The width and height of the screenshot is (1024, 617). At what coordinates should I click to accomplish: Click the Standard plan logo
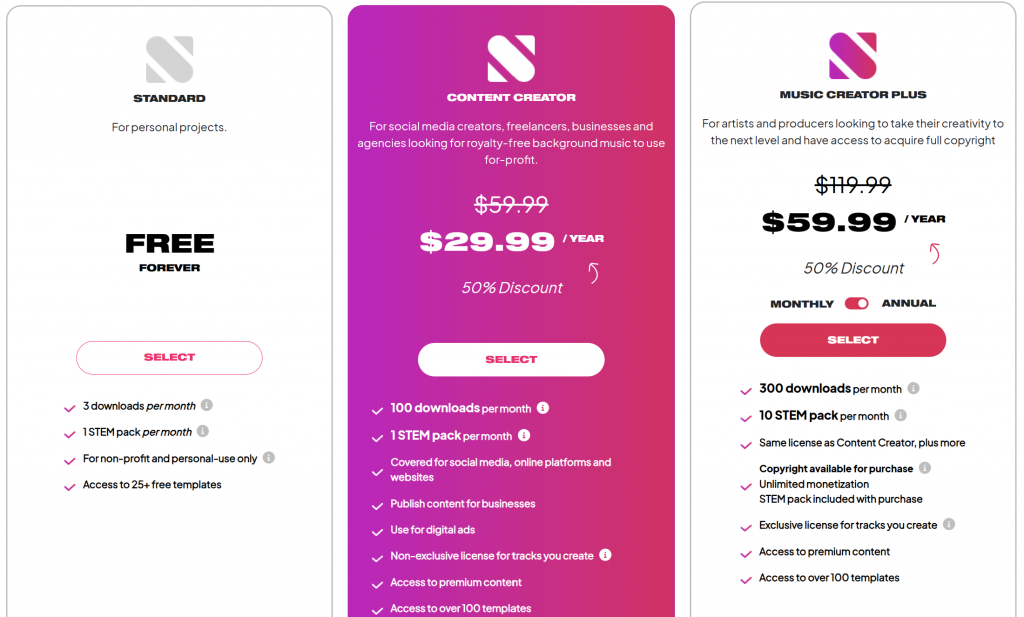170,59
